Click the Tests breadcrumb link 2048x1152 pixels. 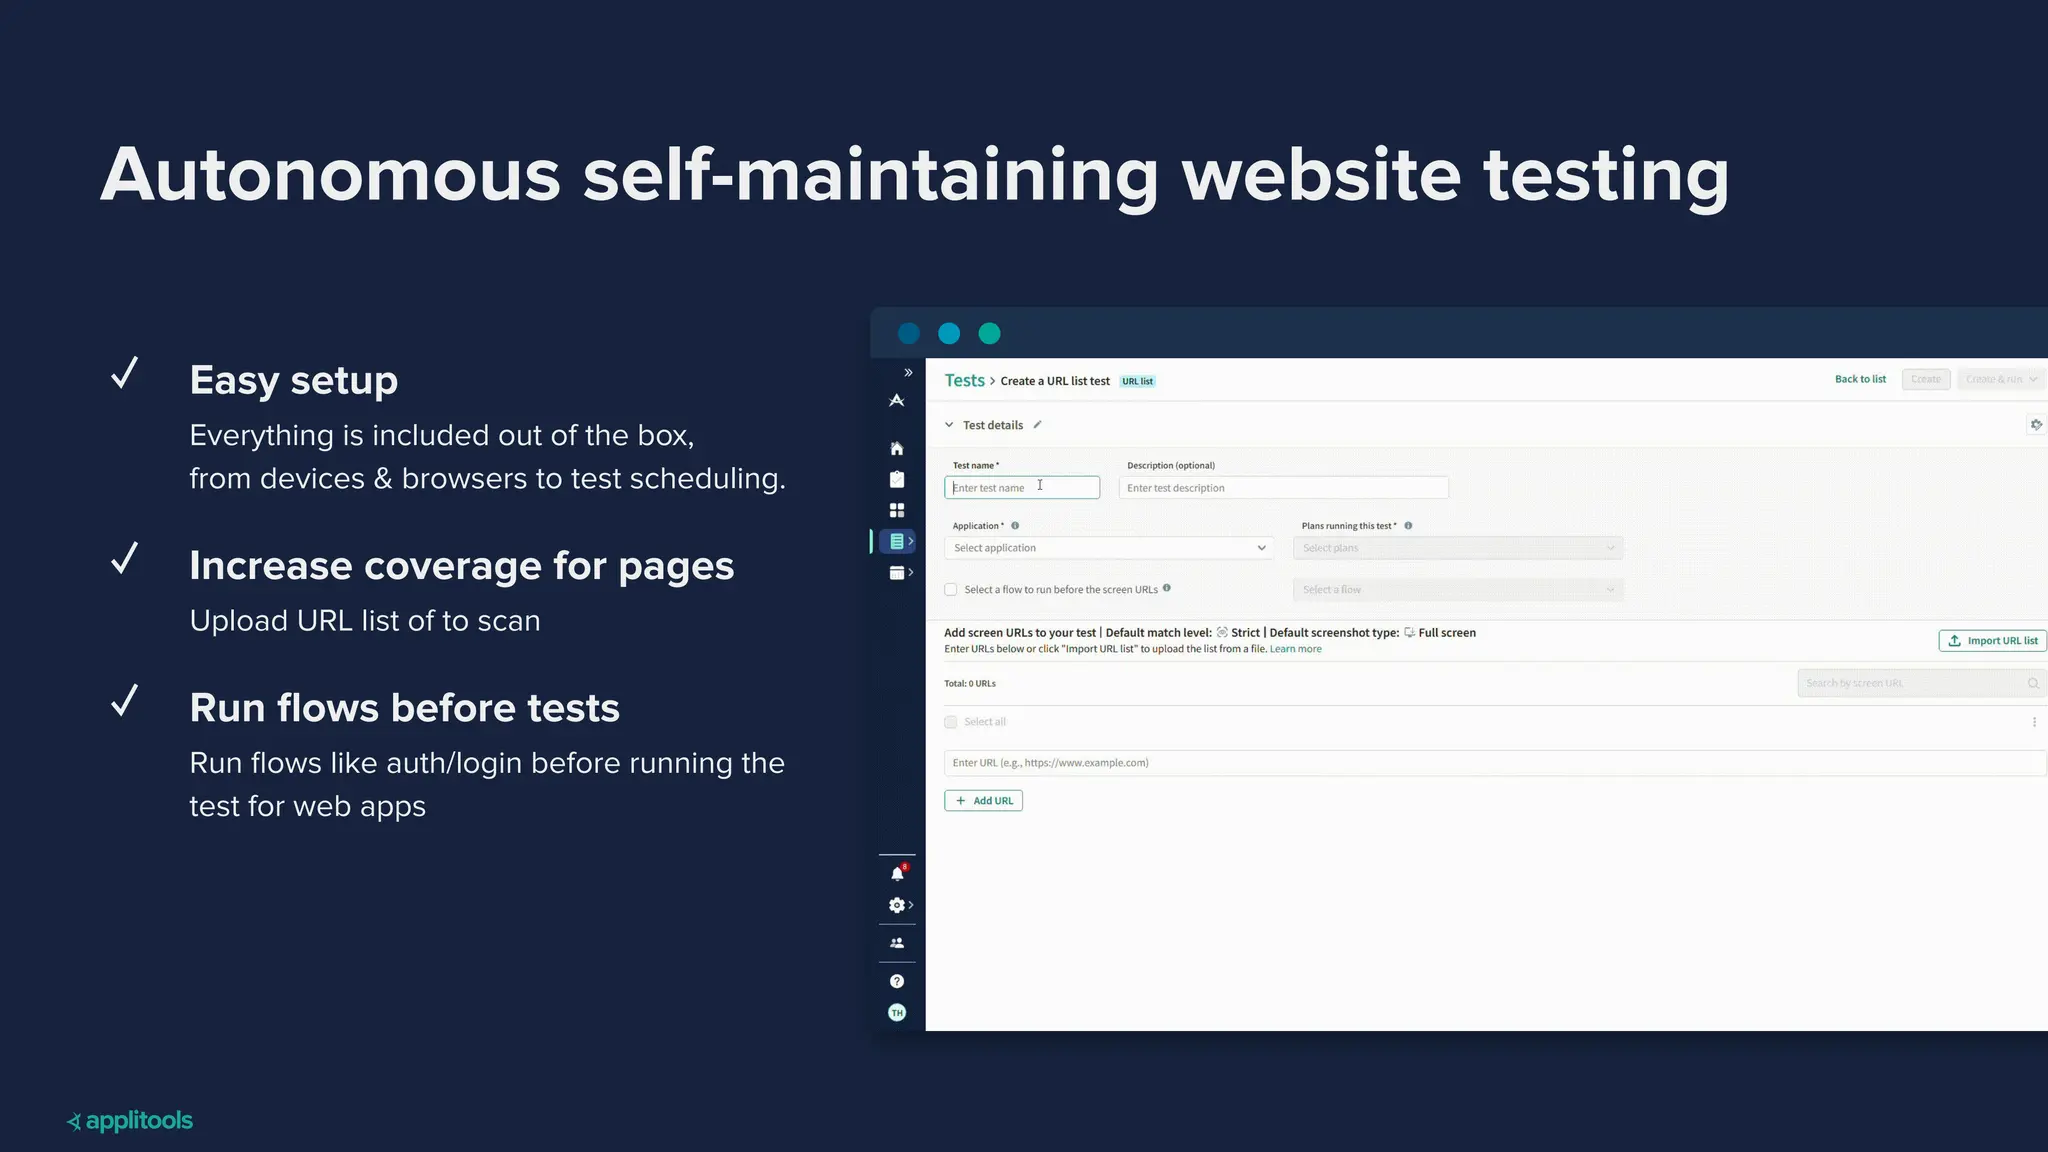point(964,381)
